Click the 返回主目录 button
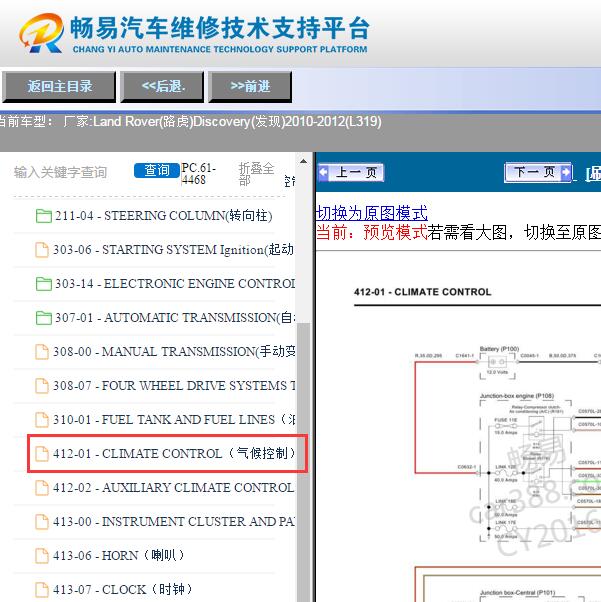The width and height of the screenshot is (601, 602). 59,86
